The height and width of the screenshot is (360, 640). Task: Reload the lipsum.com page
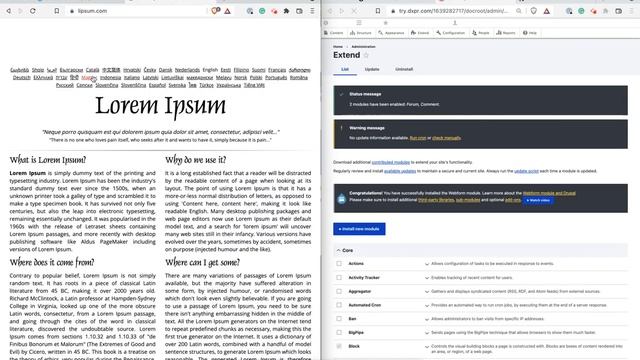pyautogui.click(x=33, y=11)
